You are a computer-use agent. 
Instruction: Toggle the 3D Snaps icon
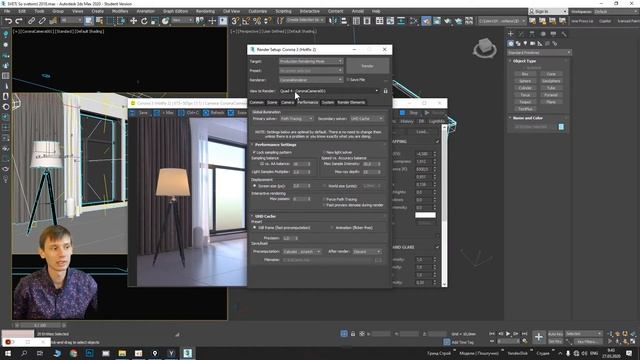point(235,21)
